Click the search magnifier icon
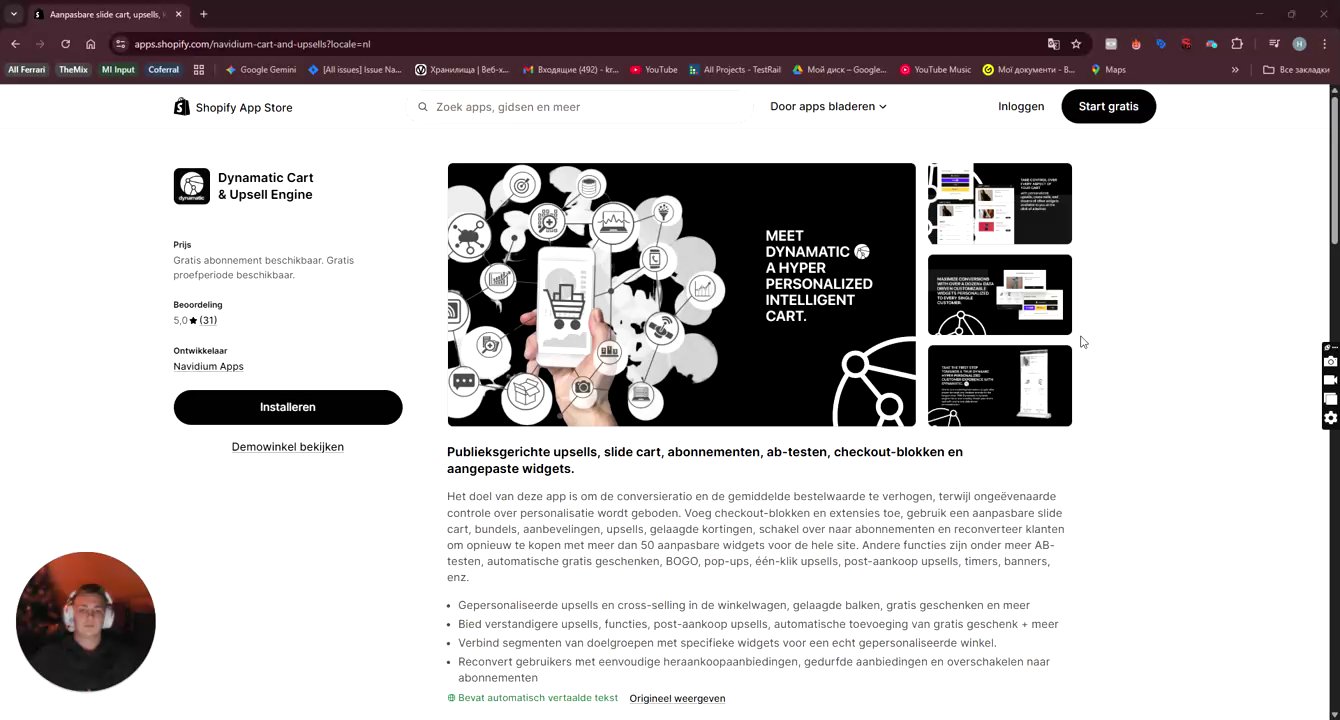This screenshot has width=1340, height=720. click(423, 107)
